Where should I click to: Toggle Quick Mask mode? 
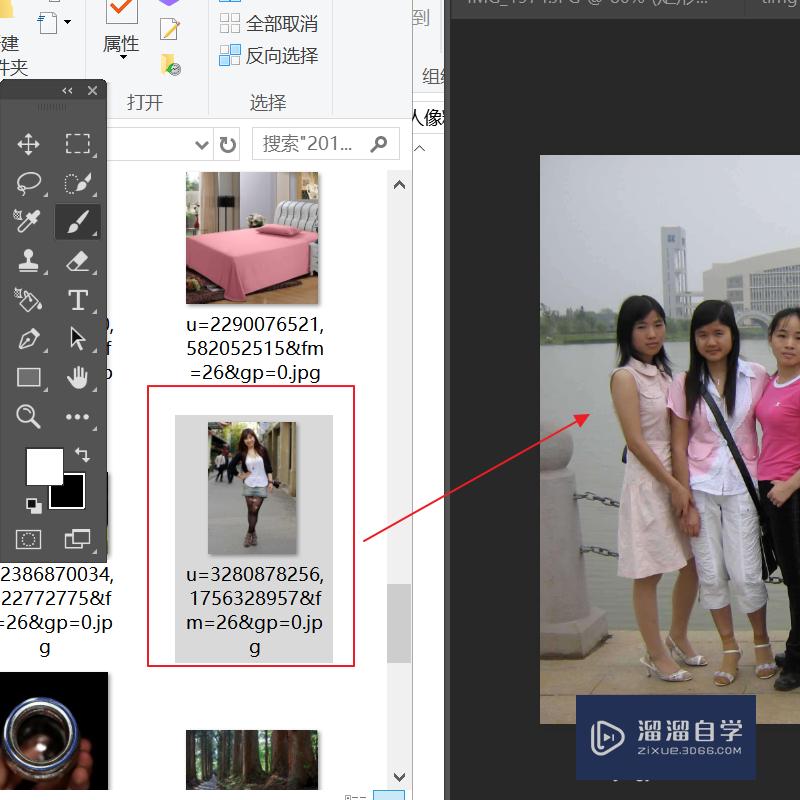(28, 538)
